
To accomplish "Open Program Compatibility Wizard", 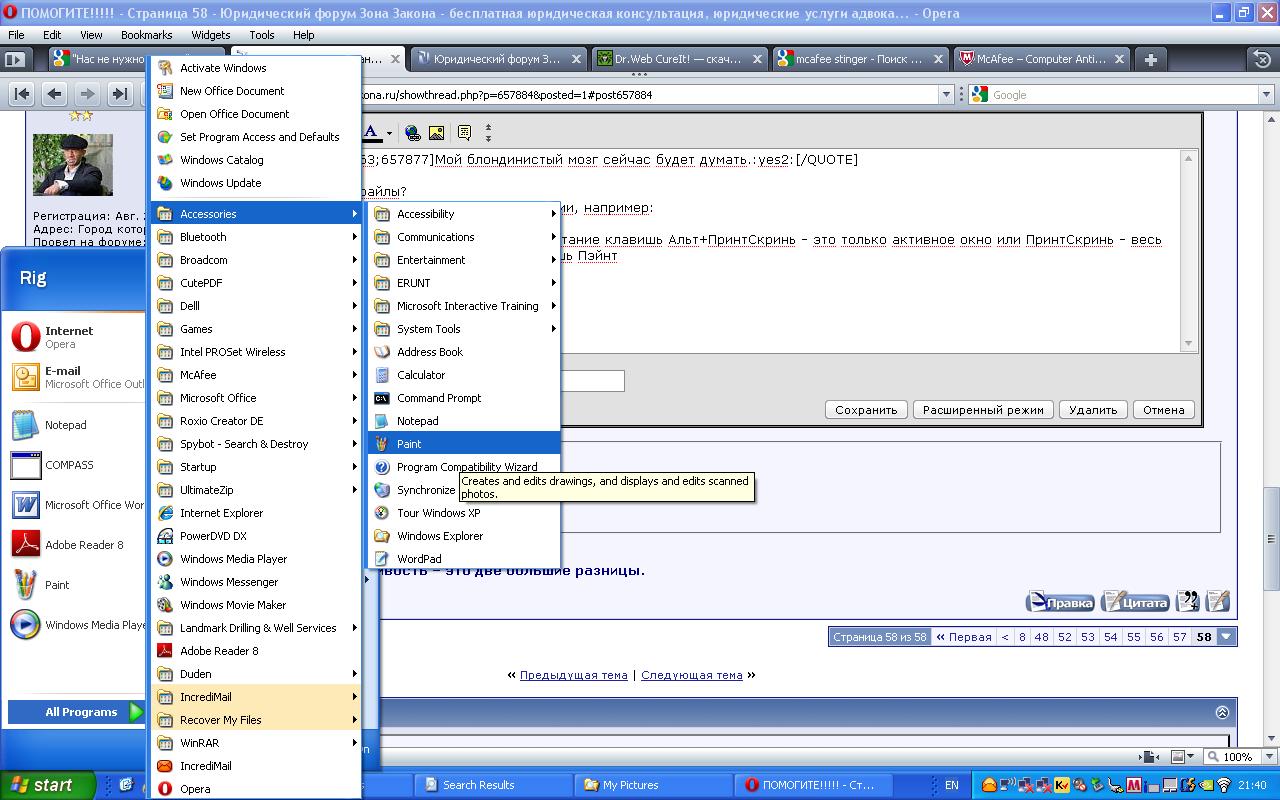I will (x=464, y=467).
